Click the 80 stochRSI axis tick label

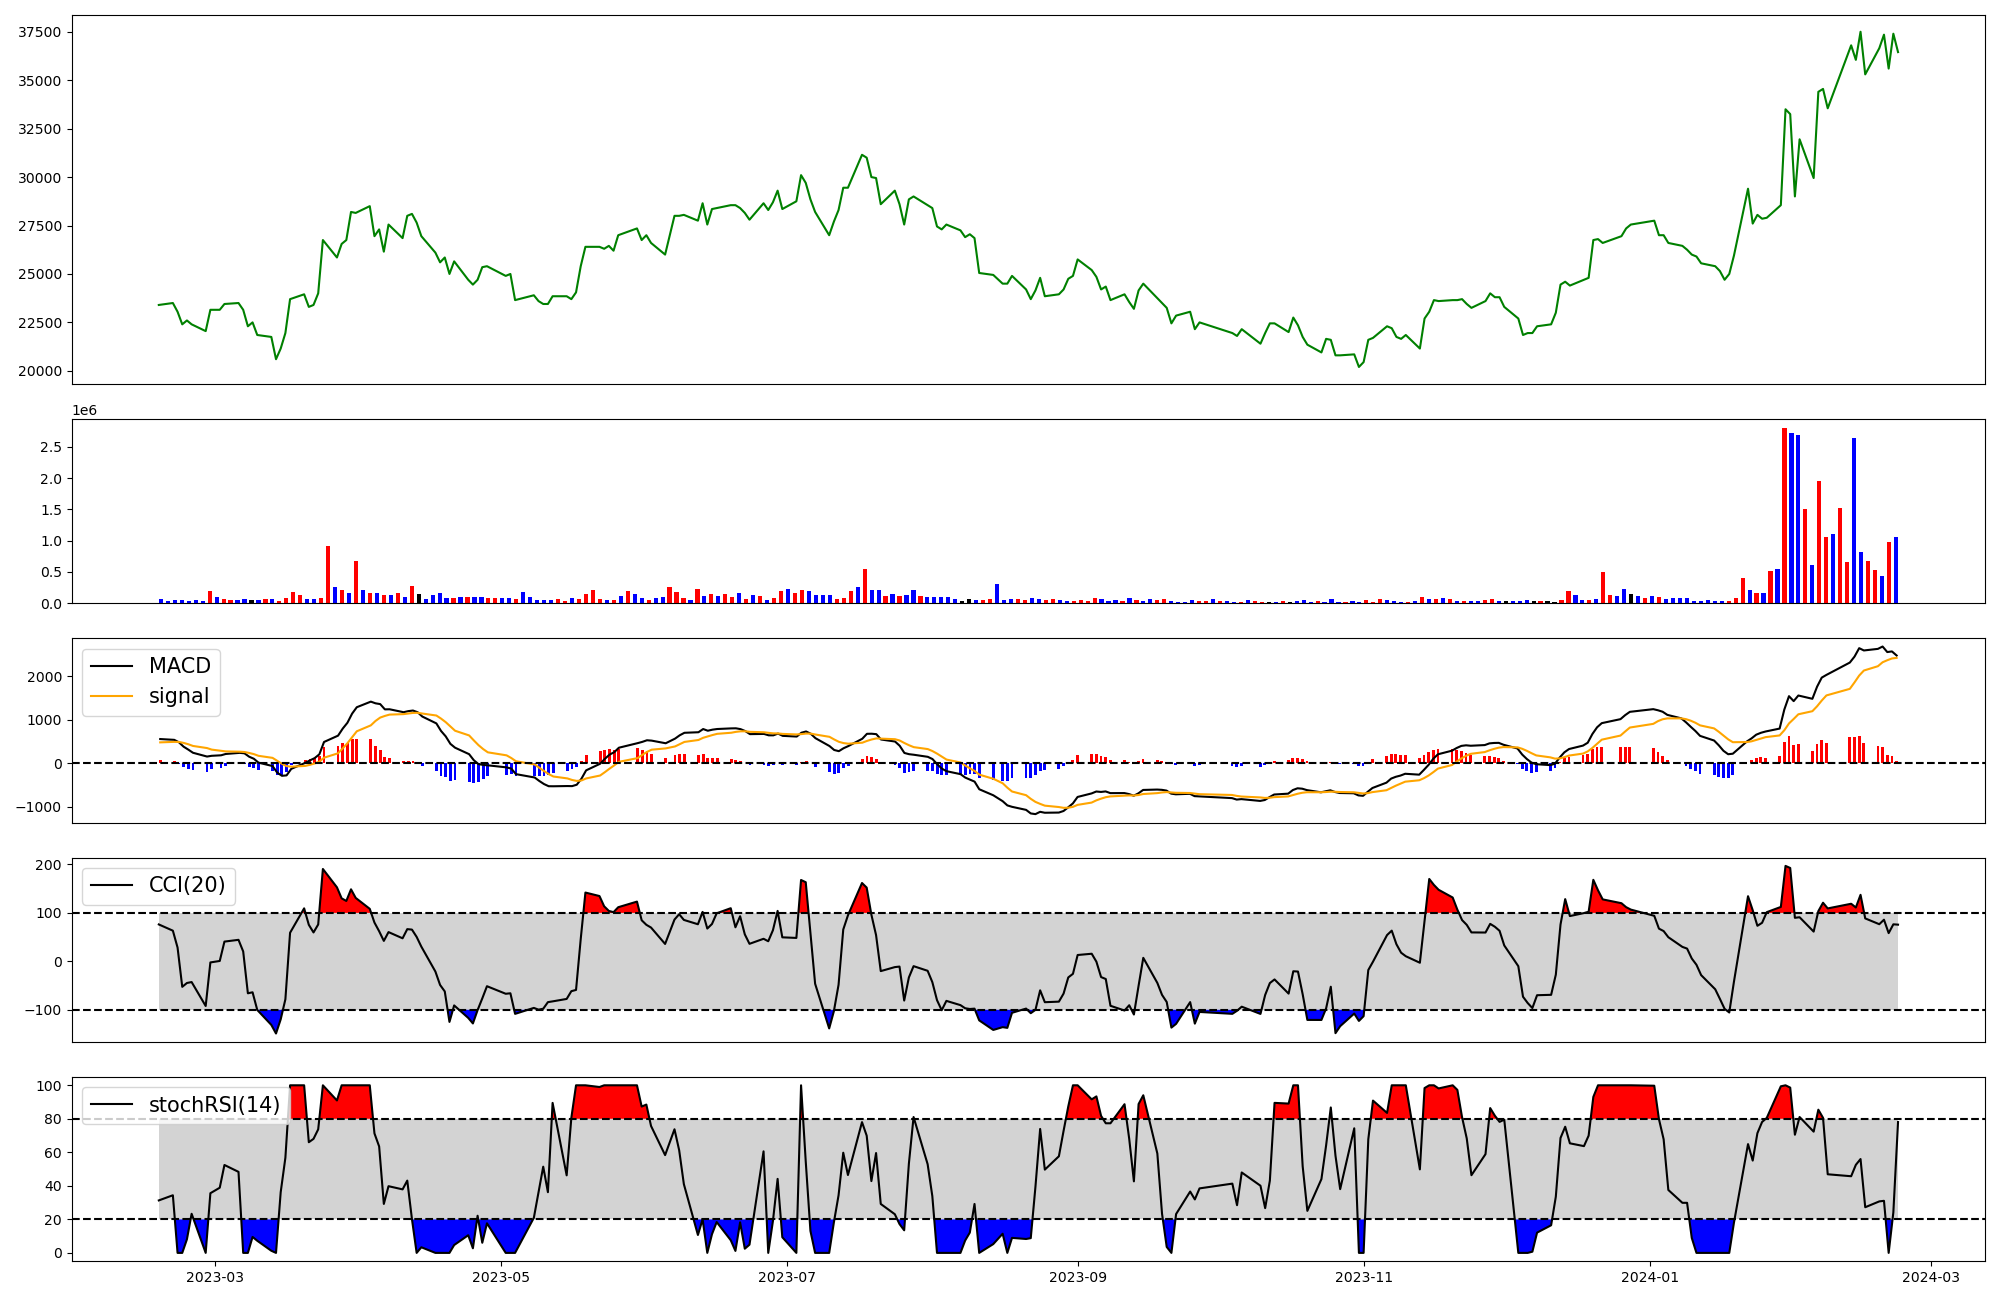[54, 1119]
